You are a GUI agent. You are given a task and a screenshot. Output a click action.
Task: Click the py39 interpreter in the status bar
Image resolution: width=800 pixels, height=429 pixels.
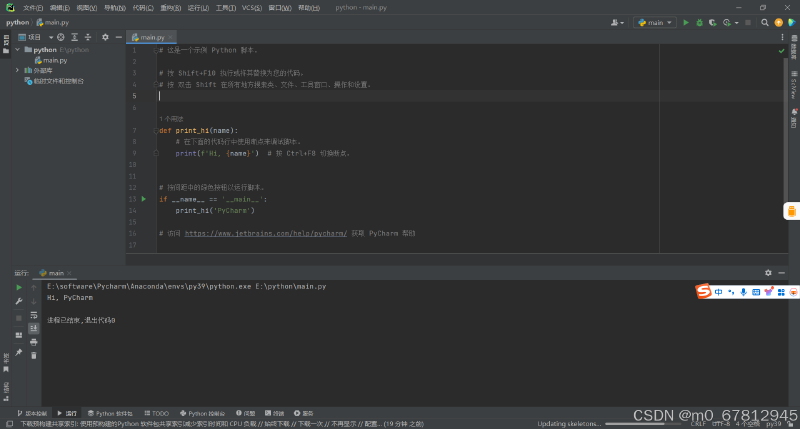(773, 423)
